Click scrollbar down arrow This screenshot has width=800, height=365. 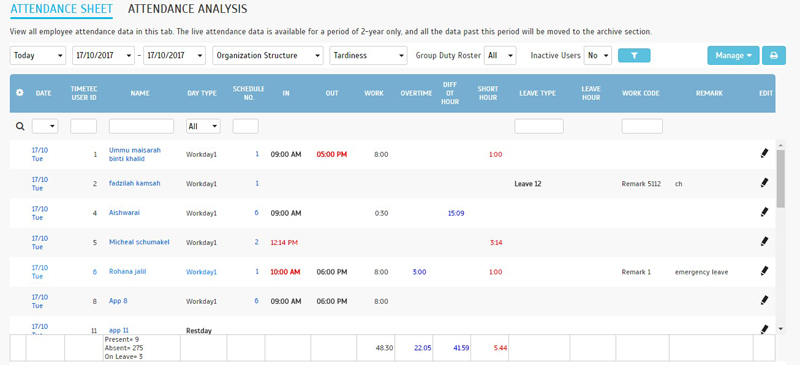tap(780, 328)
